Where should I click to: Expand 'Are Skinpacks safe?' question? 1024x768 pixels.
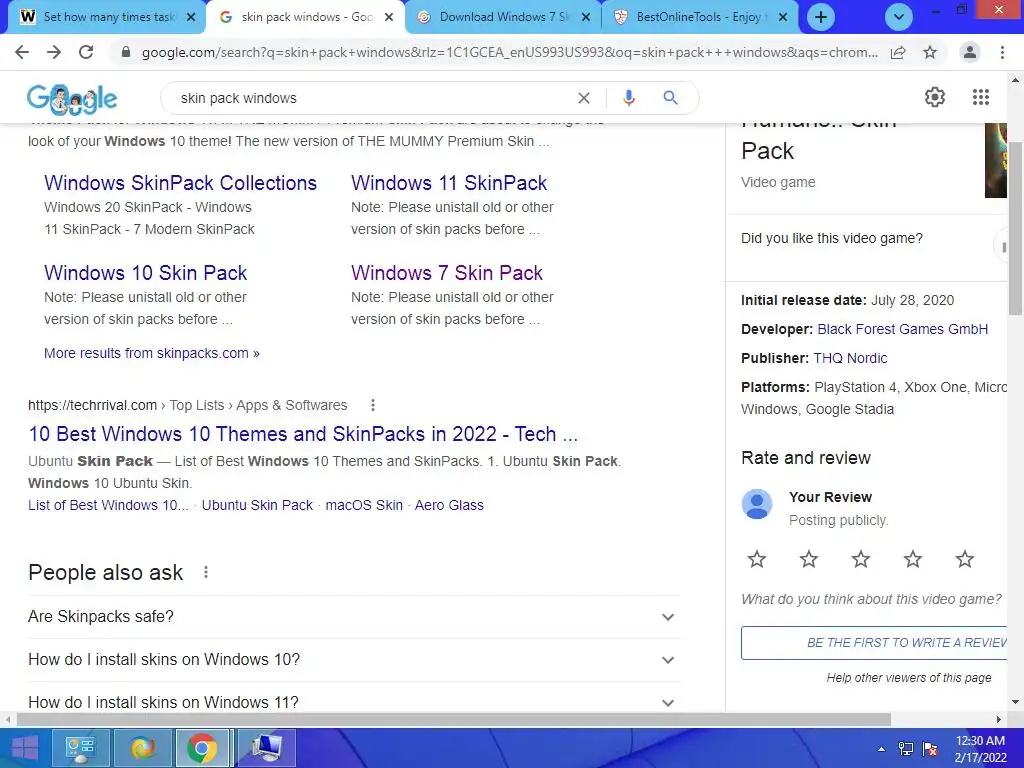[353, 616]
